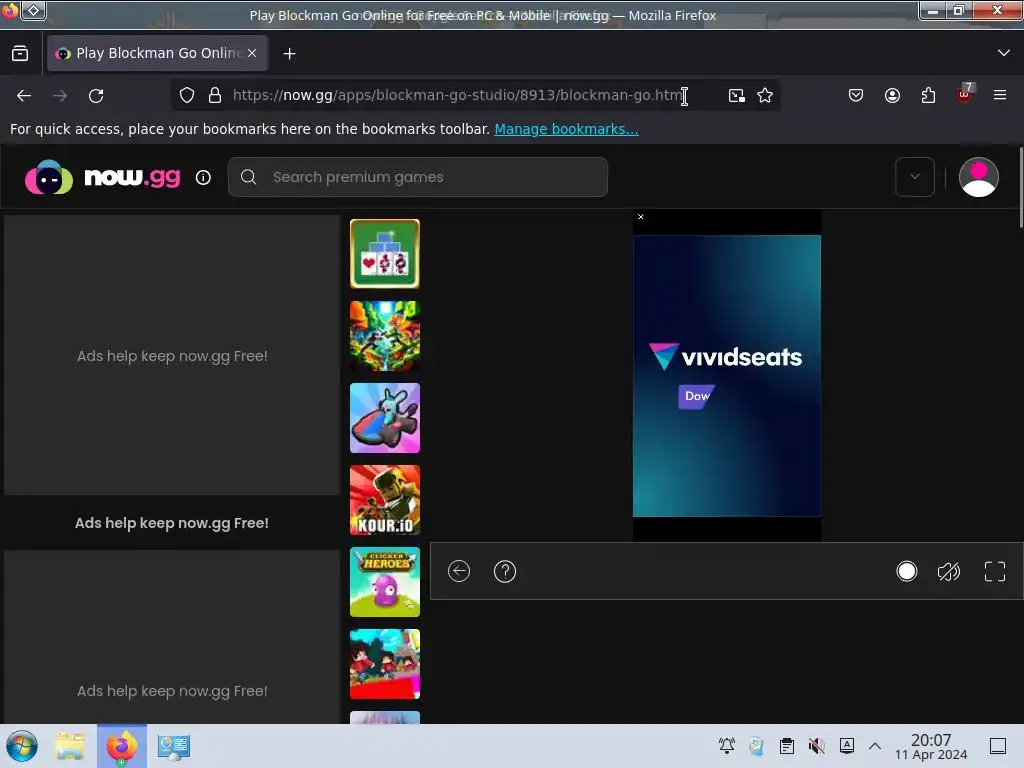The width and height of the screenshot is (1024, 768).
Task: Click the show desktop tray button
Action: coord(998,746)
